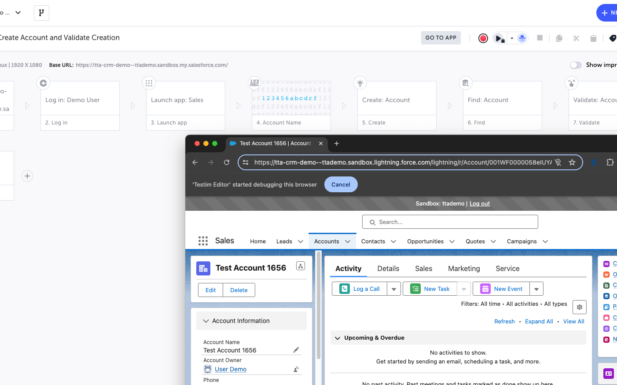The image size is (617, 385).
Task: Click the Delete button for Test Account 1656
Action: tap(239, 290)
